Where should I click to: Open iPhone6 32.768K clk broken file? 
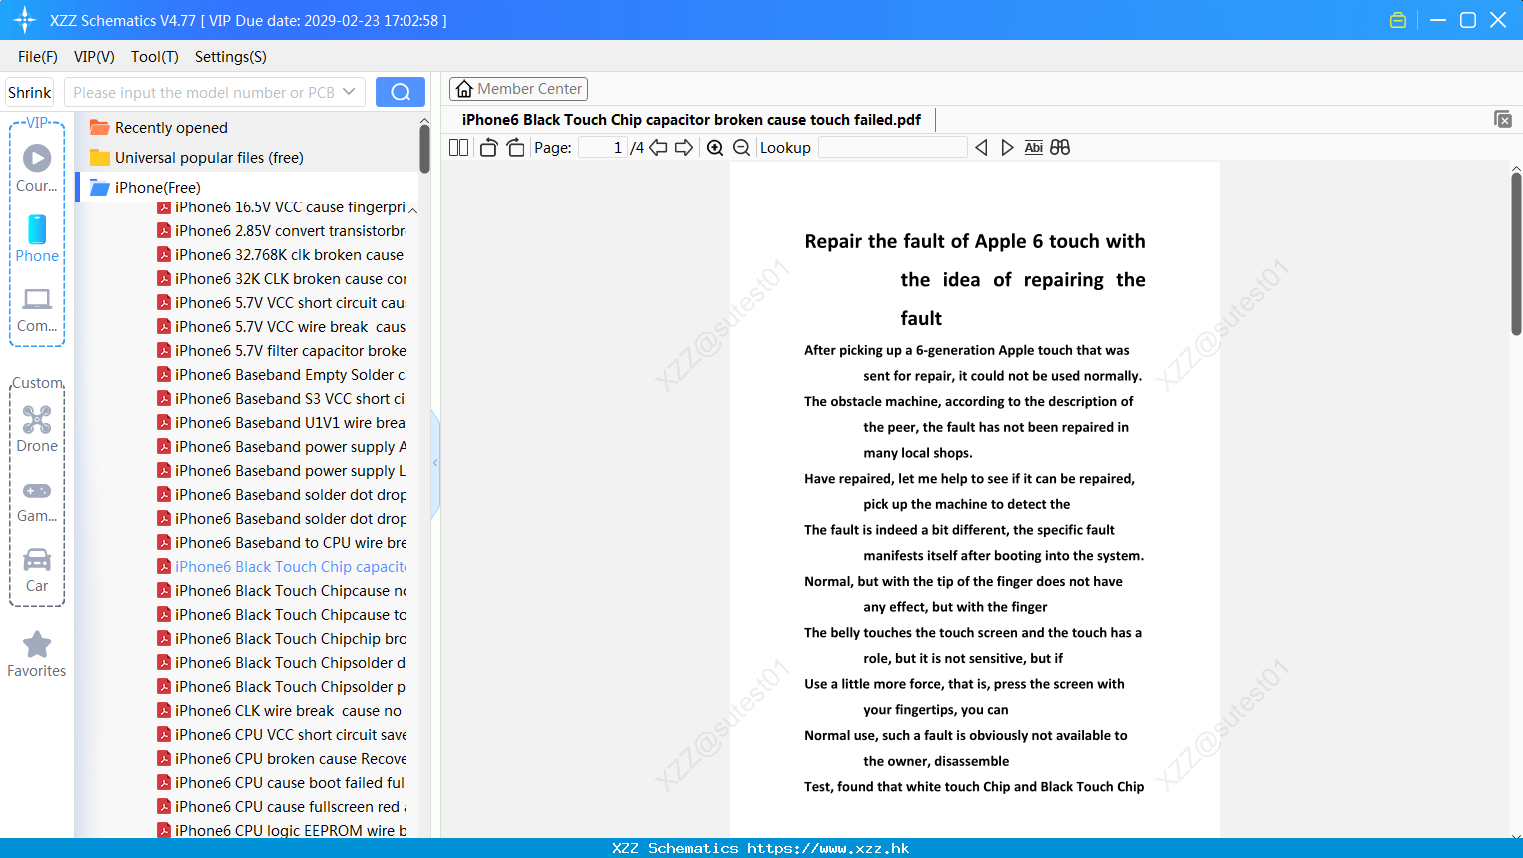click(x=282, y=255)
